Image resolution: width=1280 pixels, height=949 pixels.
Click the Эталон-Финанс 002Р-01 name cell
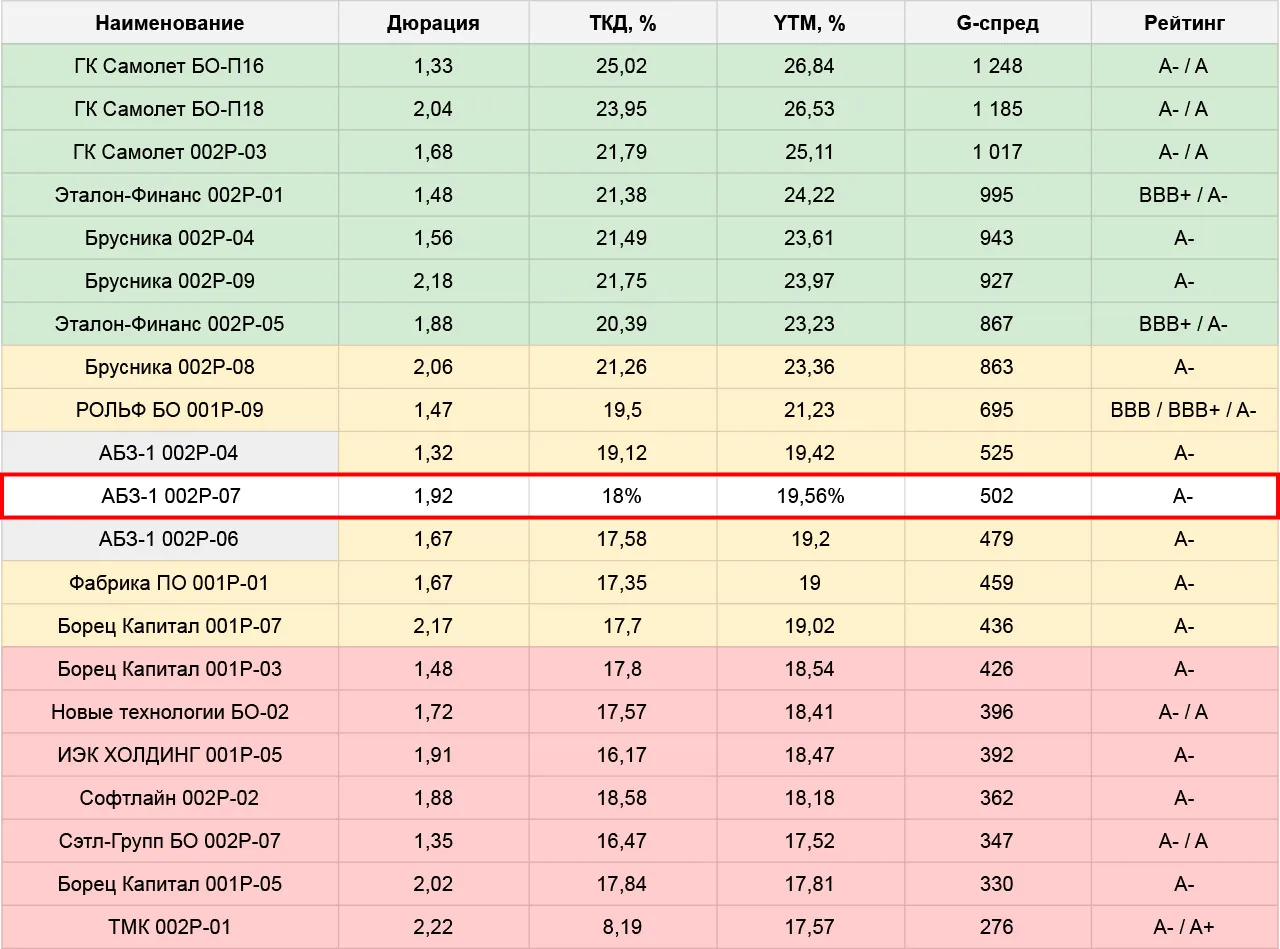pyautogui.click(x=170, y=195)
